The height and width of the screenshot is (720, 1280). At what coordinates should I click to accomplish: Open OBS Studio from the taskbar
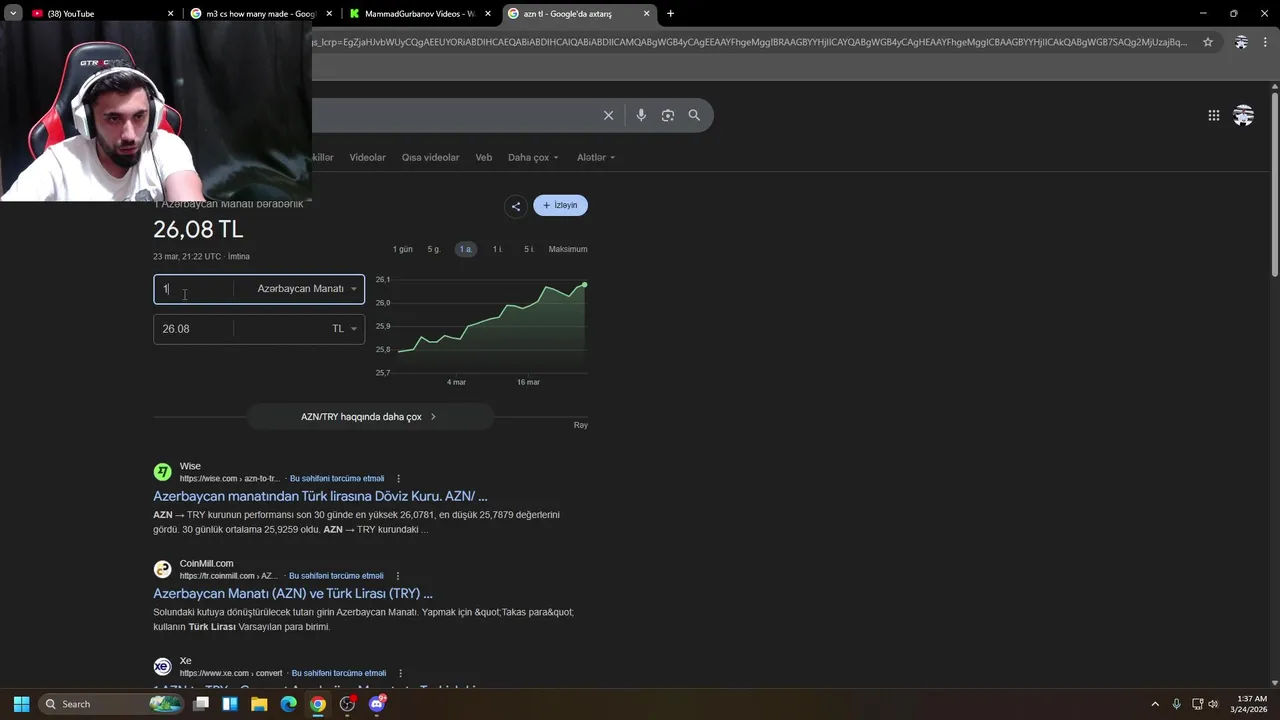point(347,704)
